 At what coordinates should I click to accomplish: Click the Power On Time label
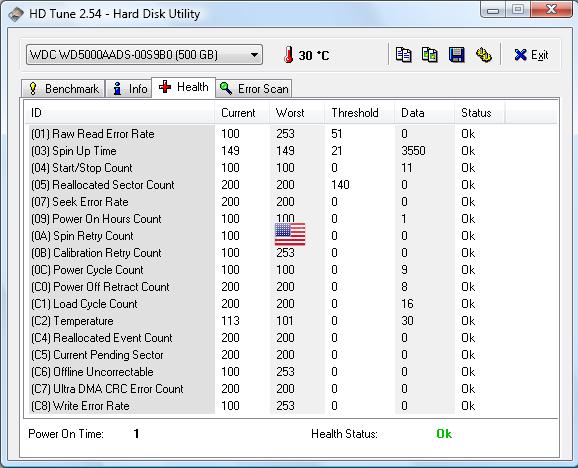point(66,434)
